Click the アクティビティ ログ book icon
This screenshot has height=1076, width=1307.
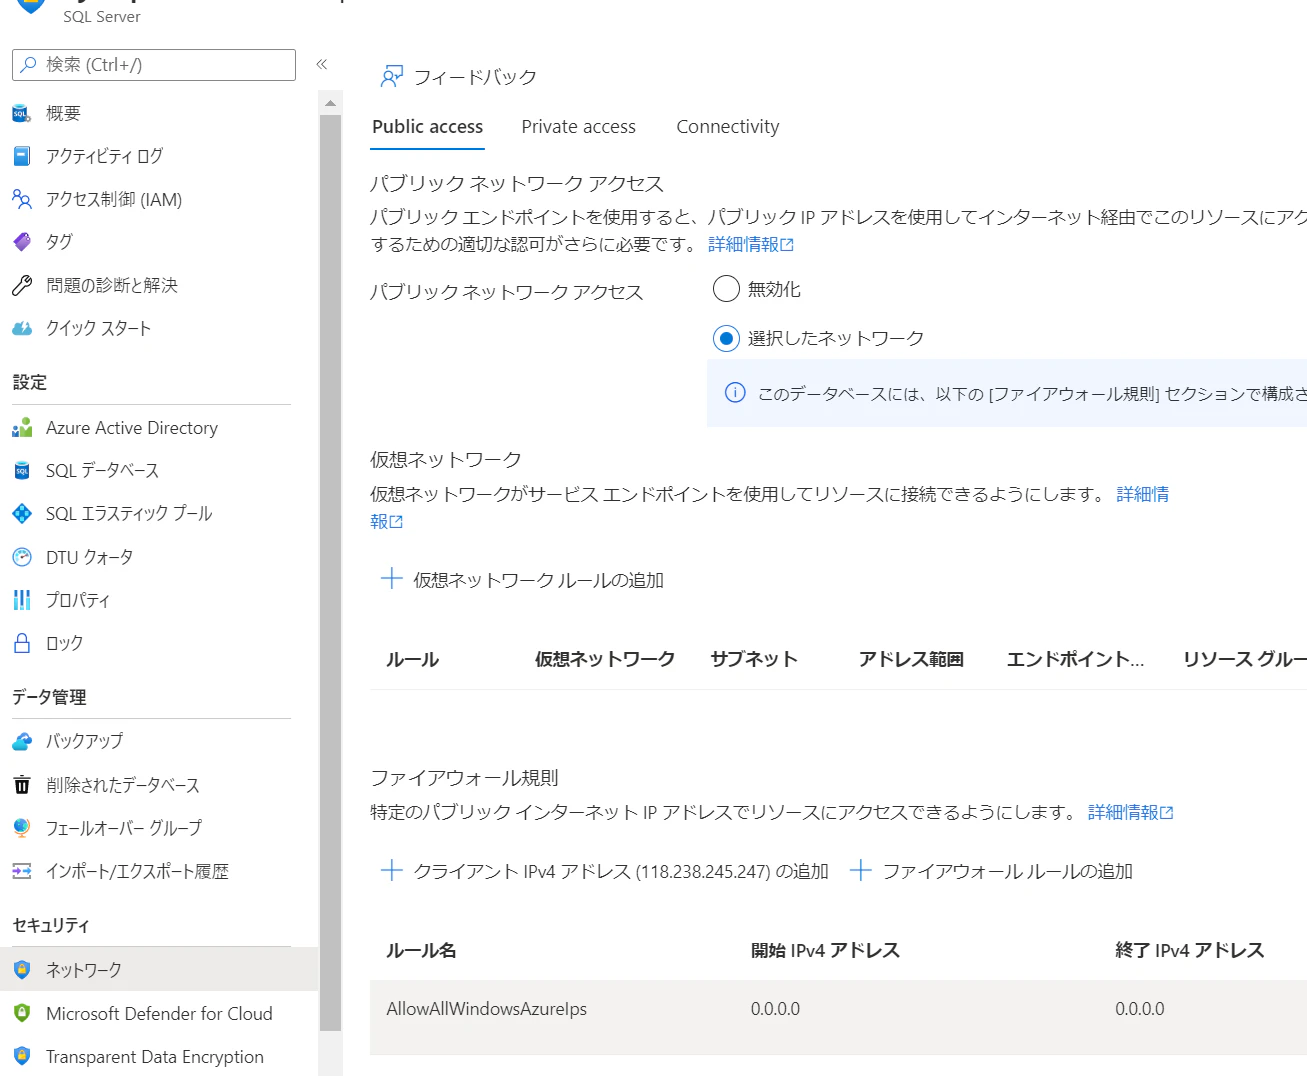(x=21, y=156)
